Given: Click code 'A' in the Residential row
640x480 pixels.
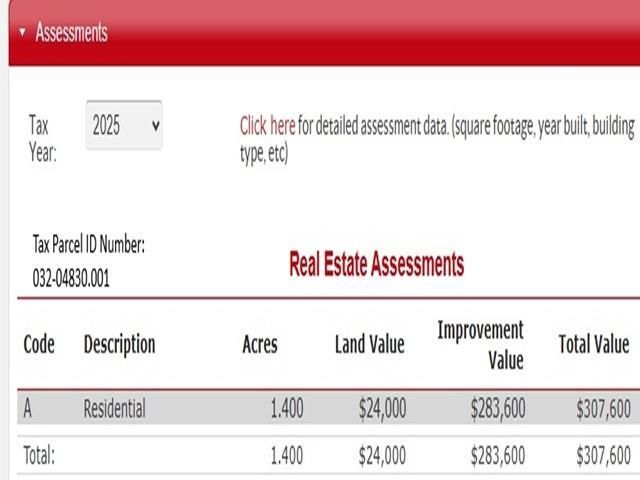Looking at the screenshot, I should tap(28, 408).
